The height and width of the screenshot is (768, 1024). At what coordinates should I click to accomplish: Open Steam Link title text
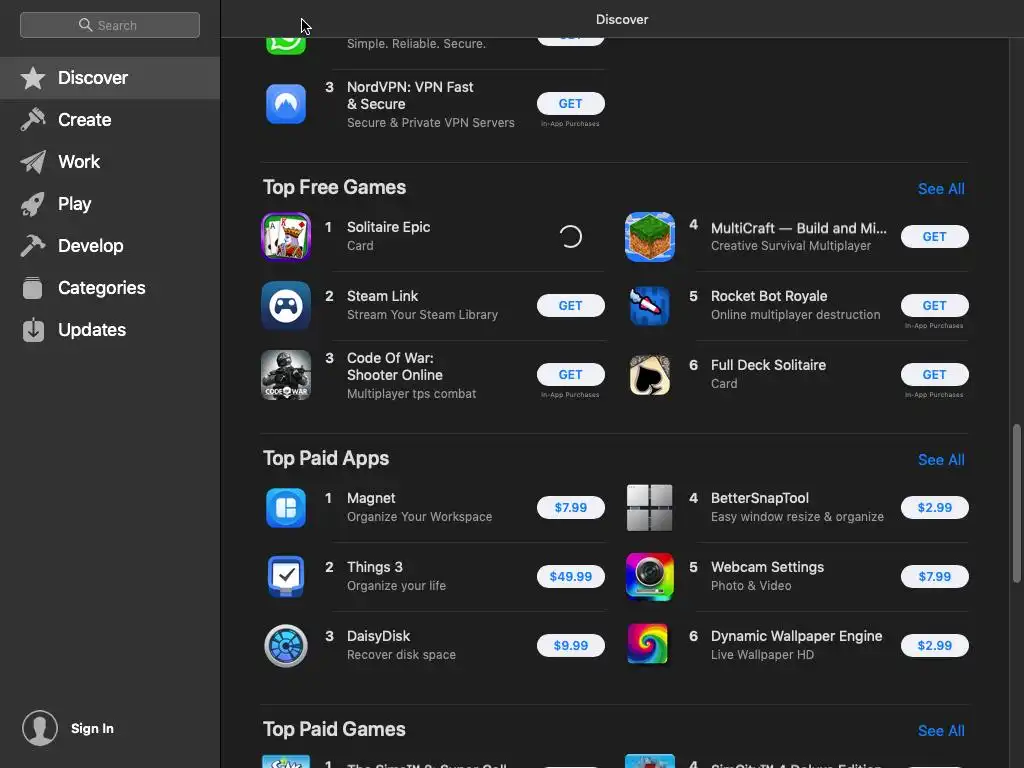point(383,296)
